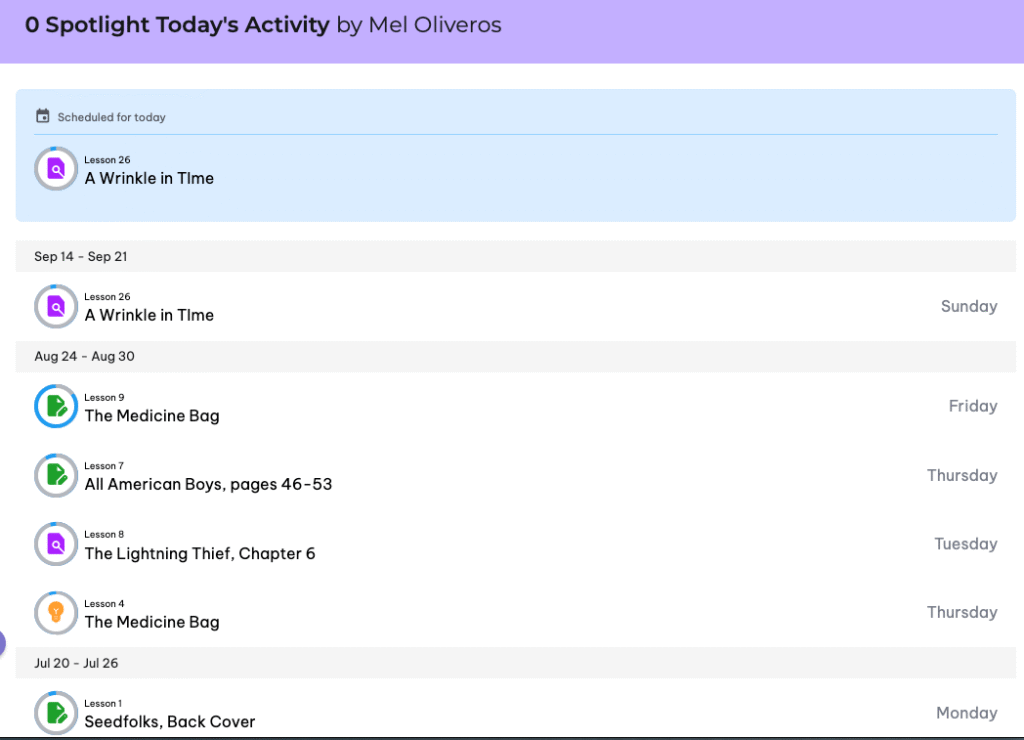Select The Lightning Thief, Chapter 6
This screenshot has height=740, width=1024.
(x=200, y=553)
